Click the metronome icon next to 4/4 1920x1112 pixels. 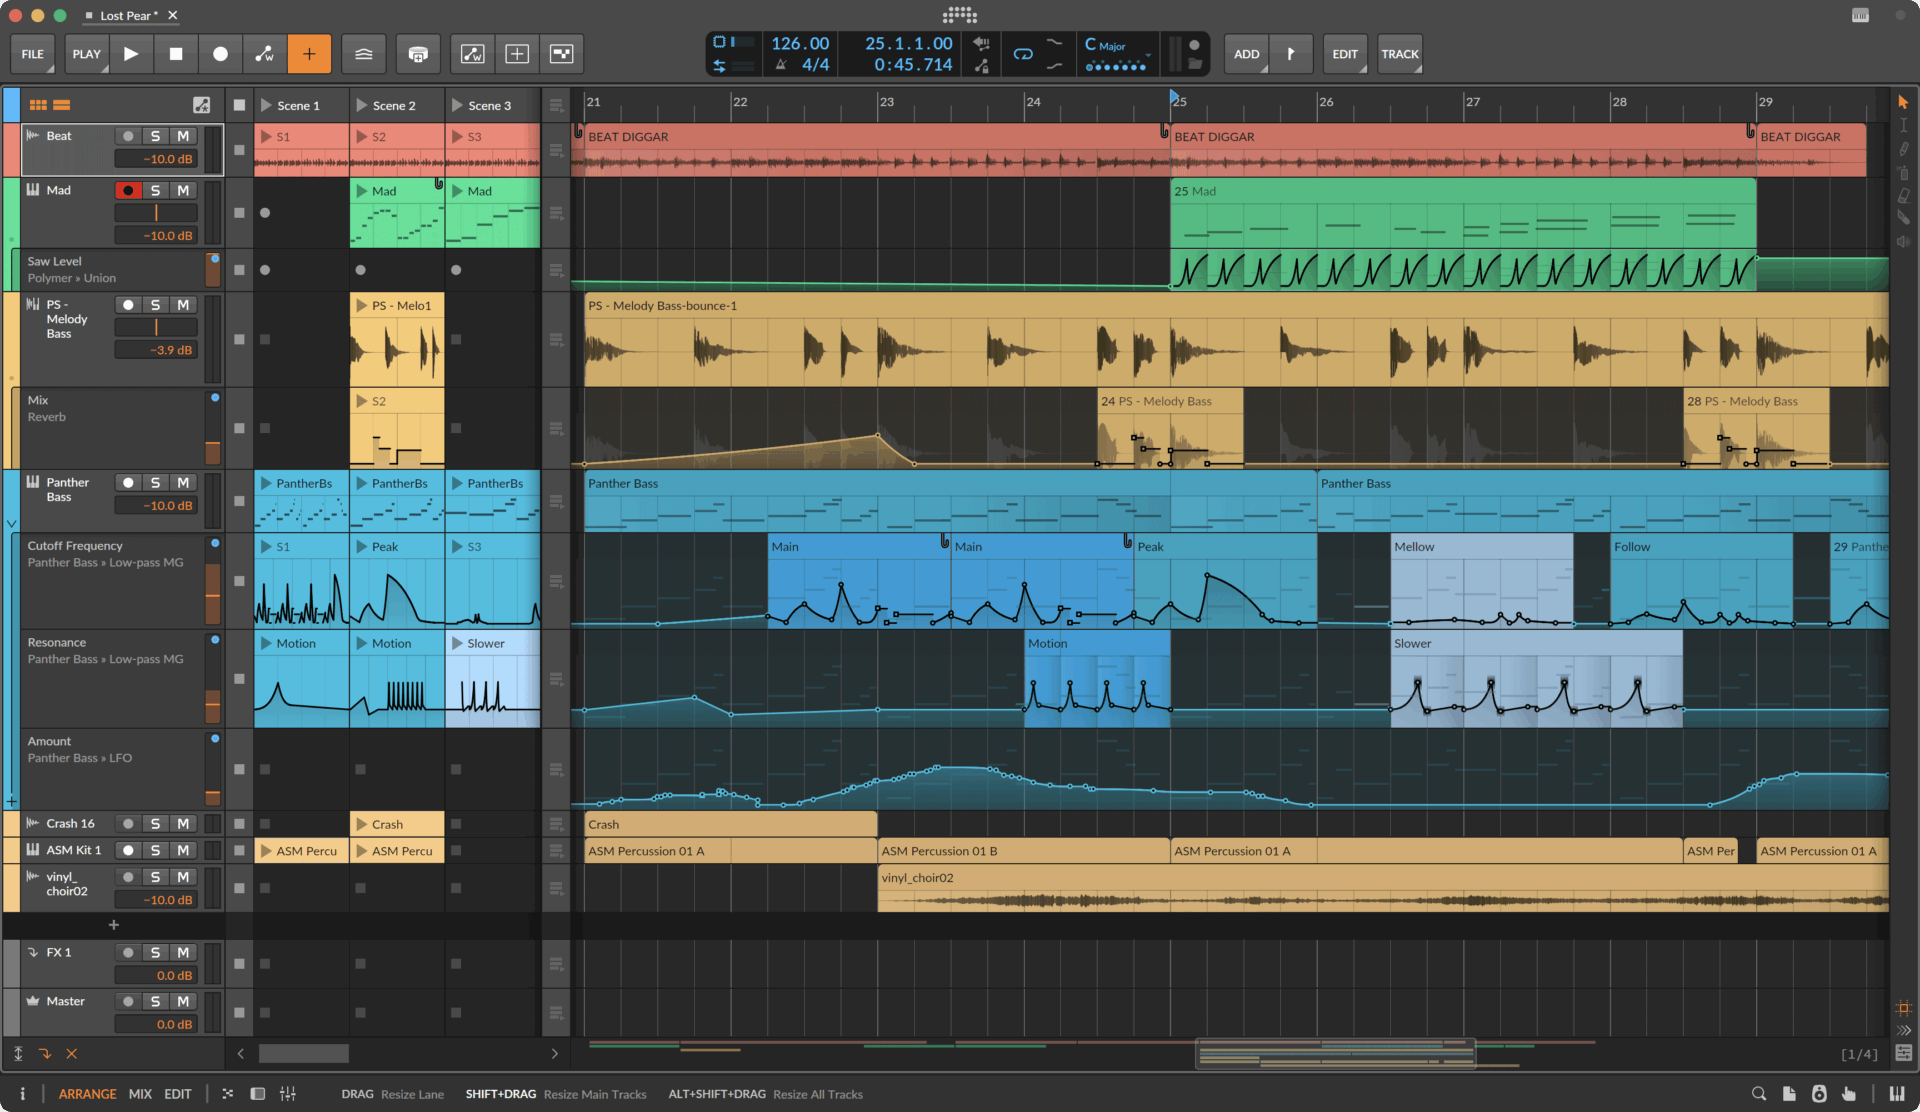[779, 62]
